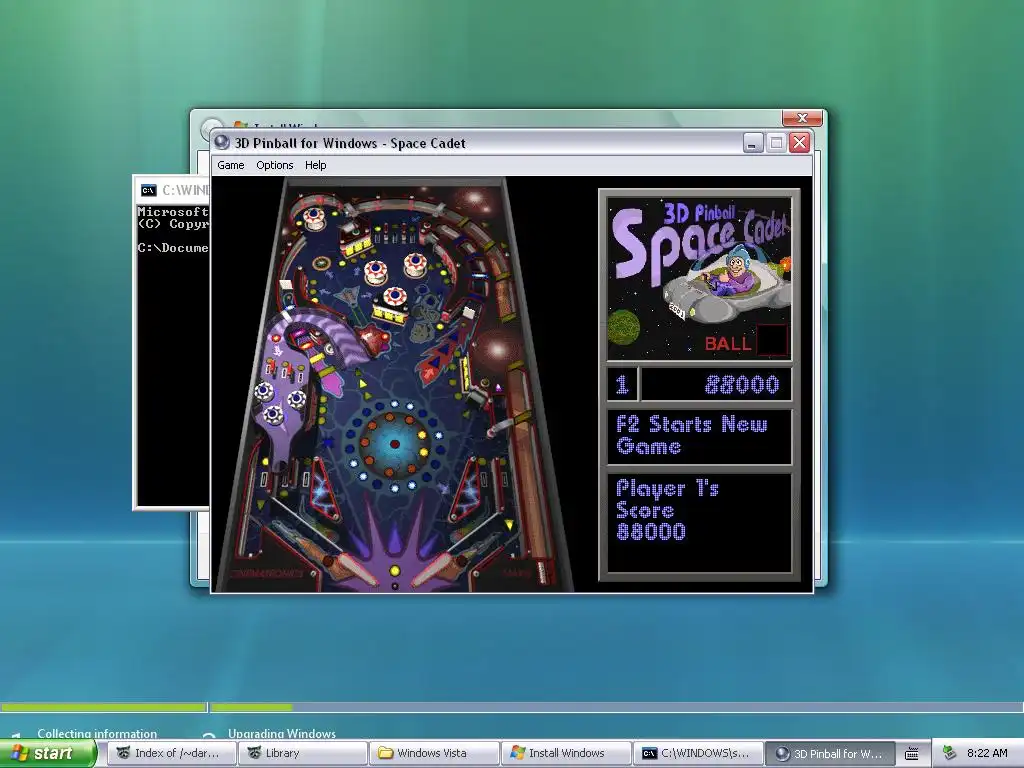Click the red spaceship on the playfield
The height and width of the screenshot is (768, 1024).
tap(372, 340)
